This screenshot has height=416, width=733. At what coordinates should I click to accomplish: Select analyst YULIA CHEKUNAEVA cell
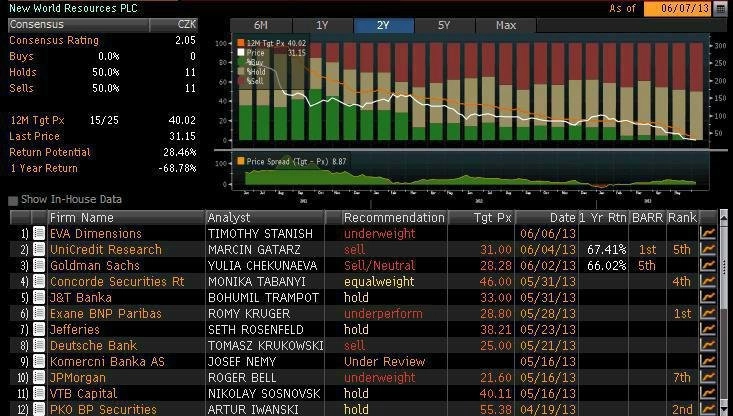tap(265, 265)
